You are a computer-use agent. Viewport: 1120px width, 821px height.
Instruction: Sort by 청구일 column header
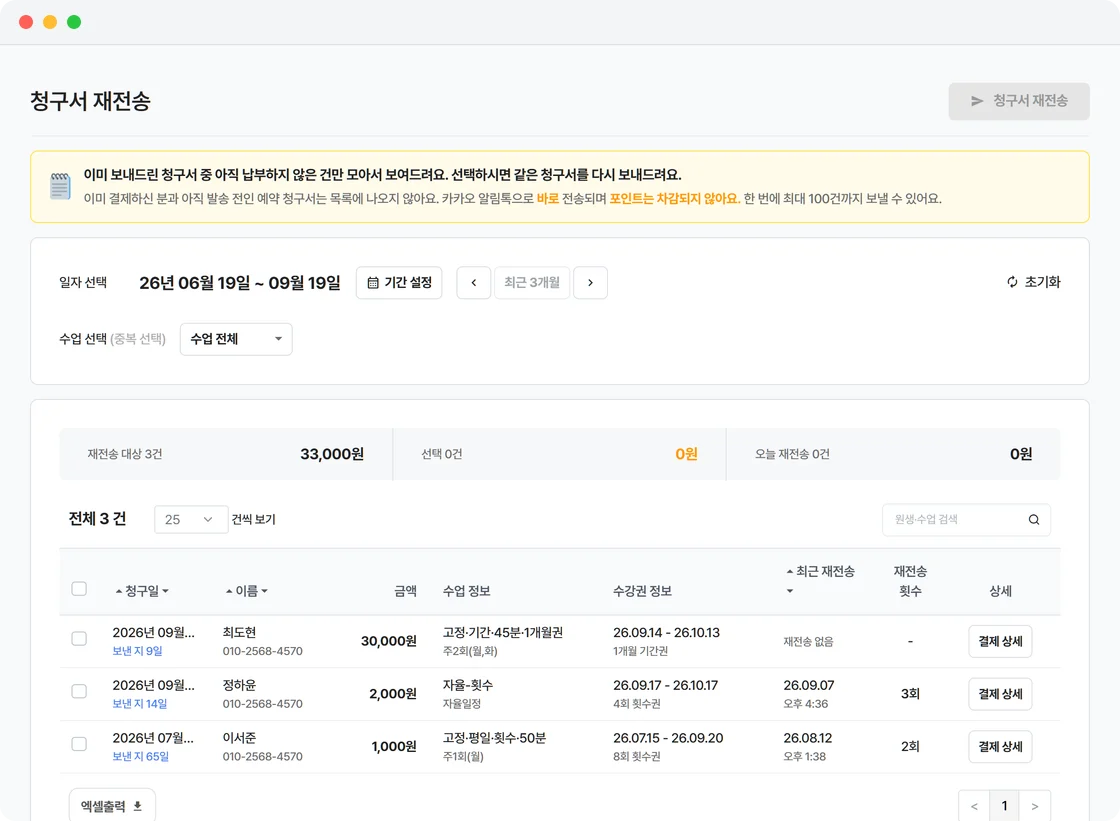(x=142, y=591)
